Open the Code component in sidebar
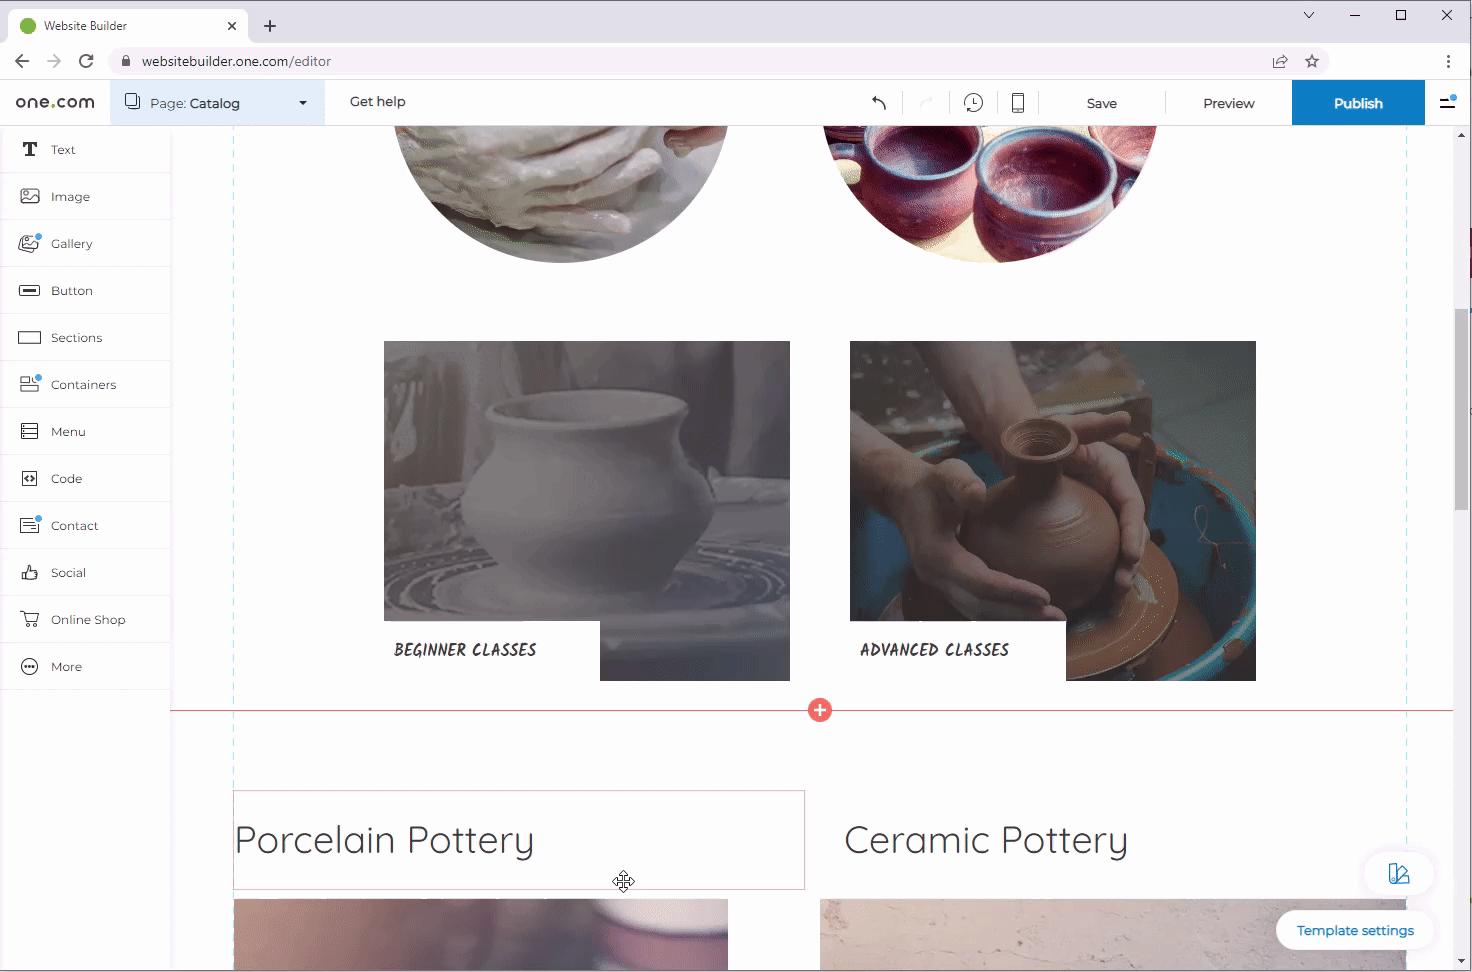Viewport: 1472px width, 972px height. 66,479
